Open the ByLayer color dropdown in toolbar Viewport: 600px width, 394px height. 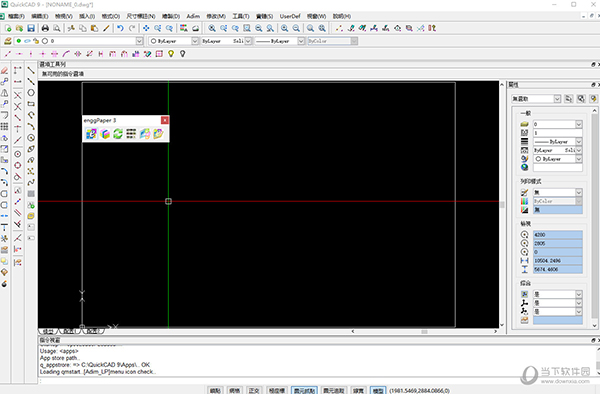point(195,41)
